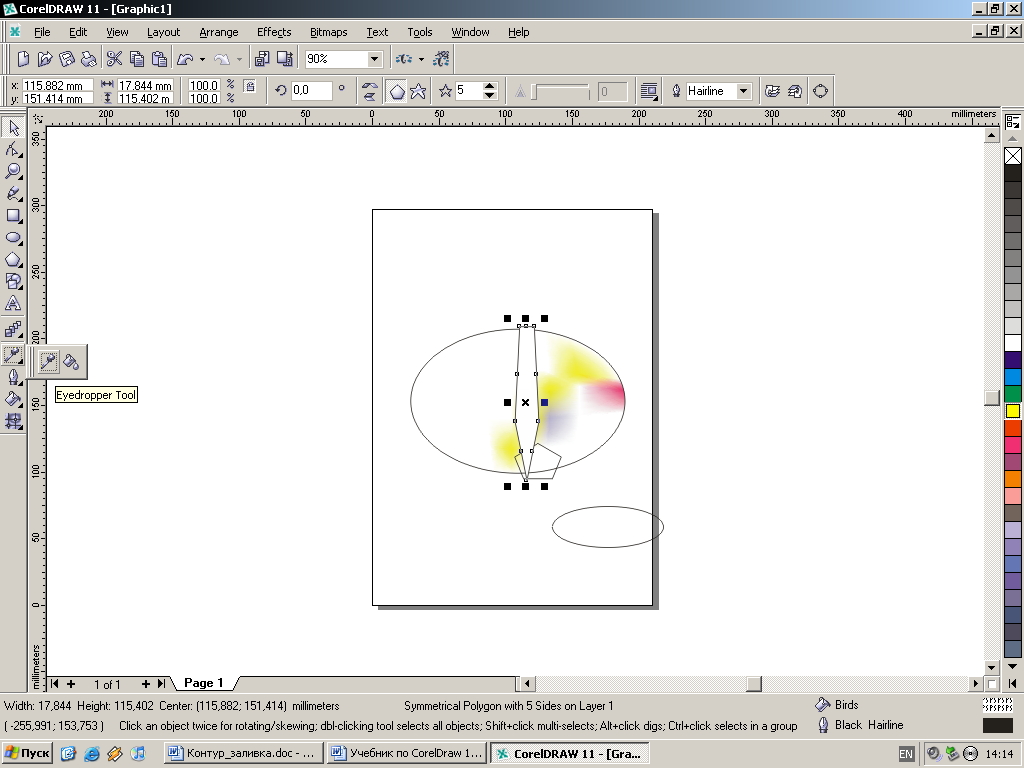Open the application launcher dropdown arrow
The width and height of the screenshot is (1024, 768).
tap(421, 59)
